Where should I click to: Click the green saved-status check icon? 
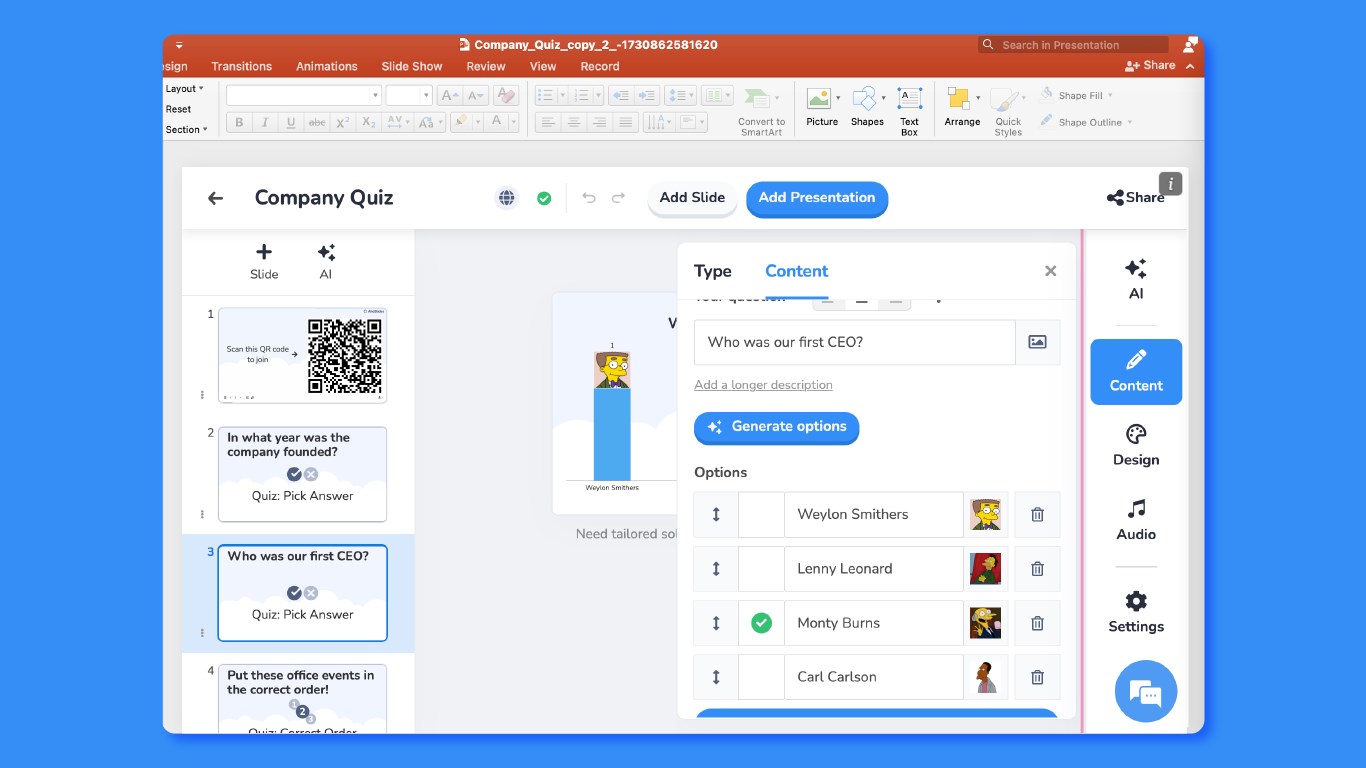coord(544,198)
